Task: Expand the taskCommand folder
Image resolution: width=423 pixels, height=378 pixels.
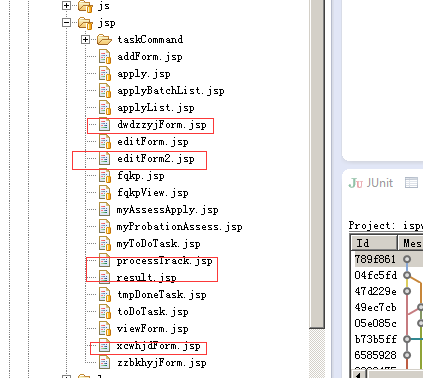Action: (x=85, y=40)
